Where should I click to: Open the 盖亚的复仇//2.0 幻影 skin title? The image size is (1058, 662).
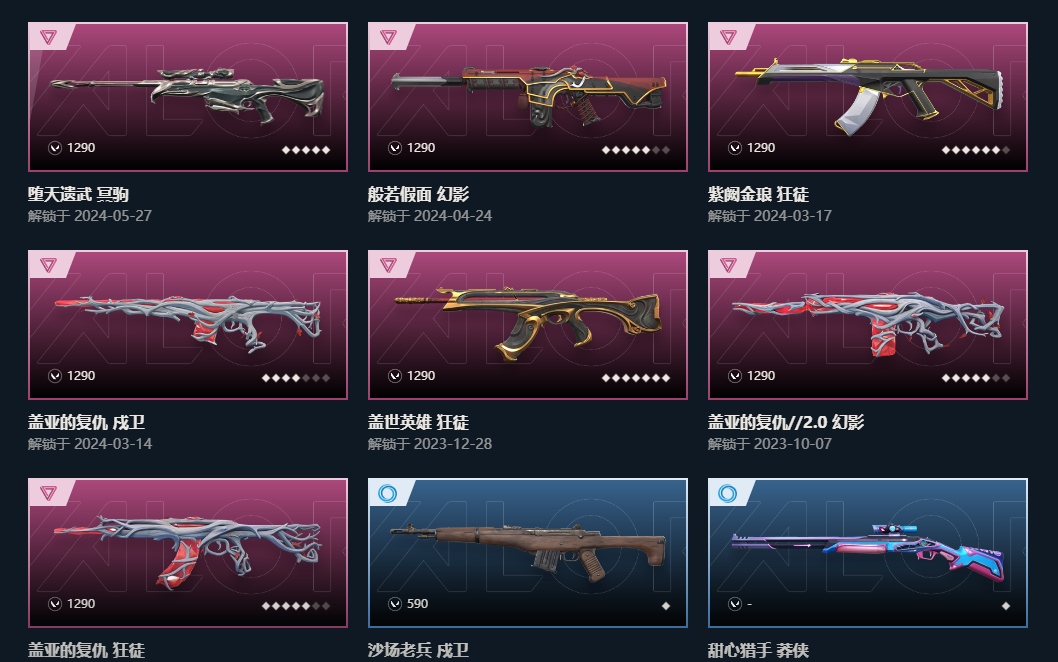786,422
